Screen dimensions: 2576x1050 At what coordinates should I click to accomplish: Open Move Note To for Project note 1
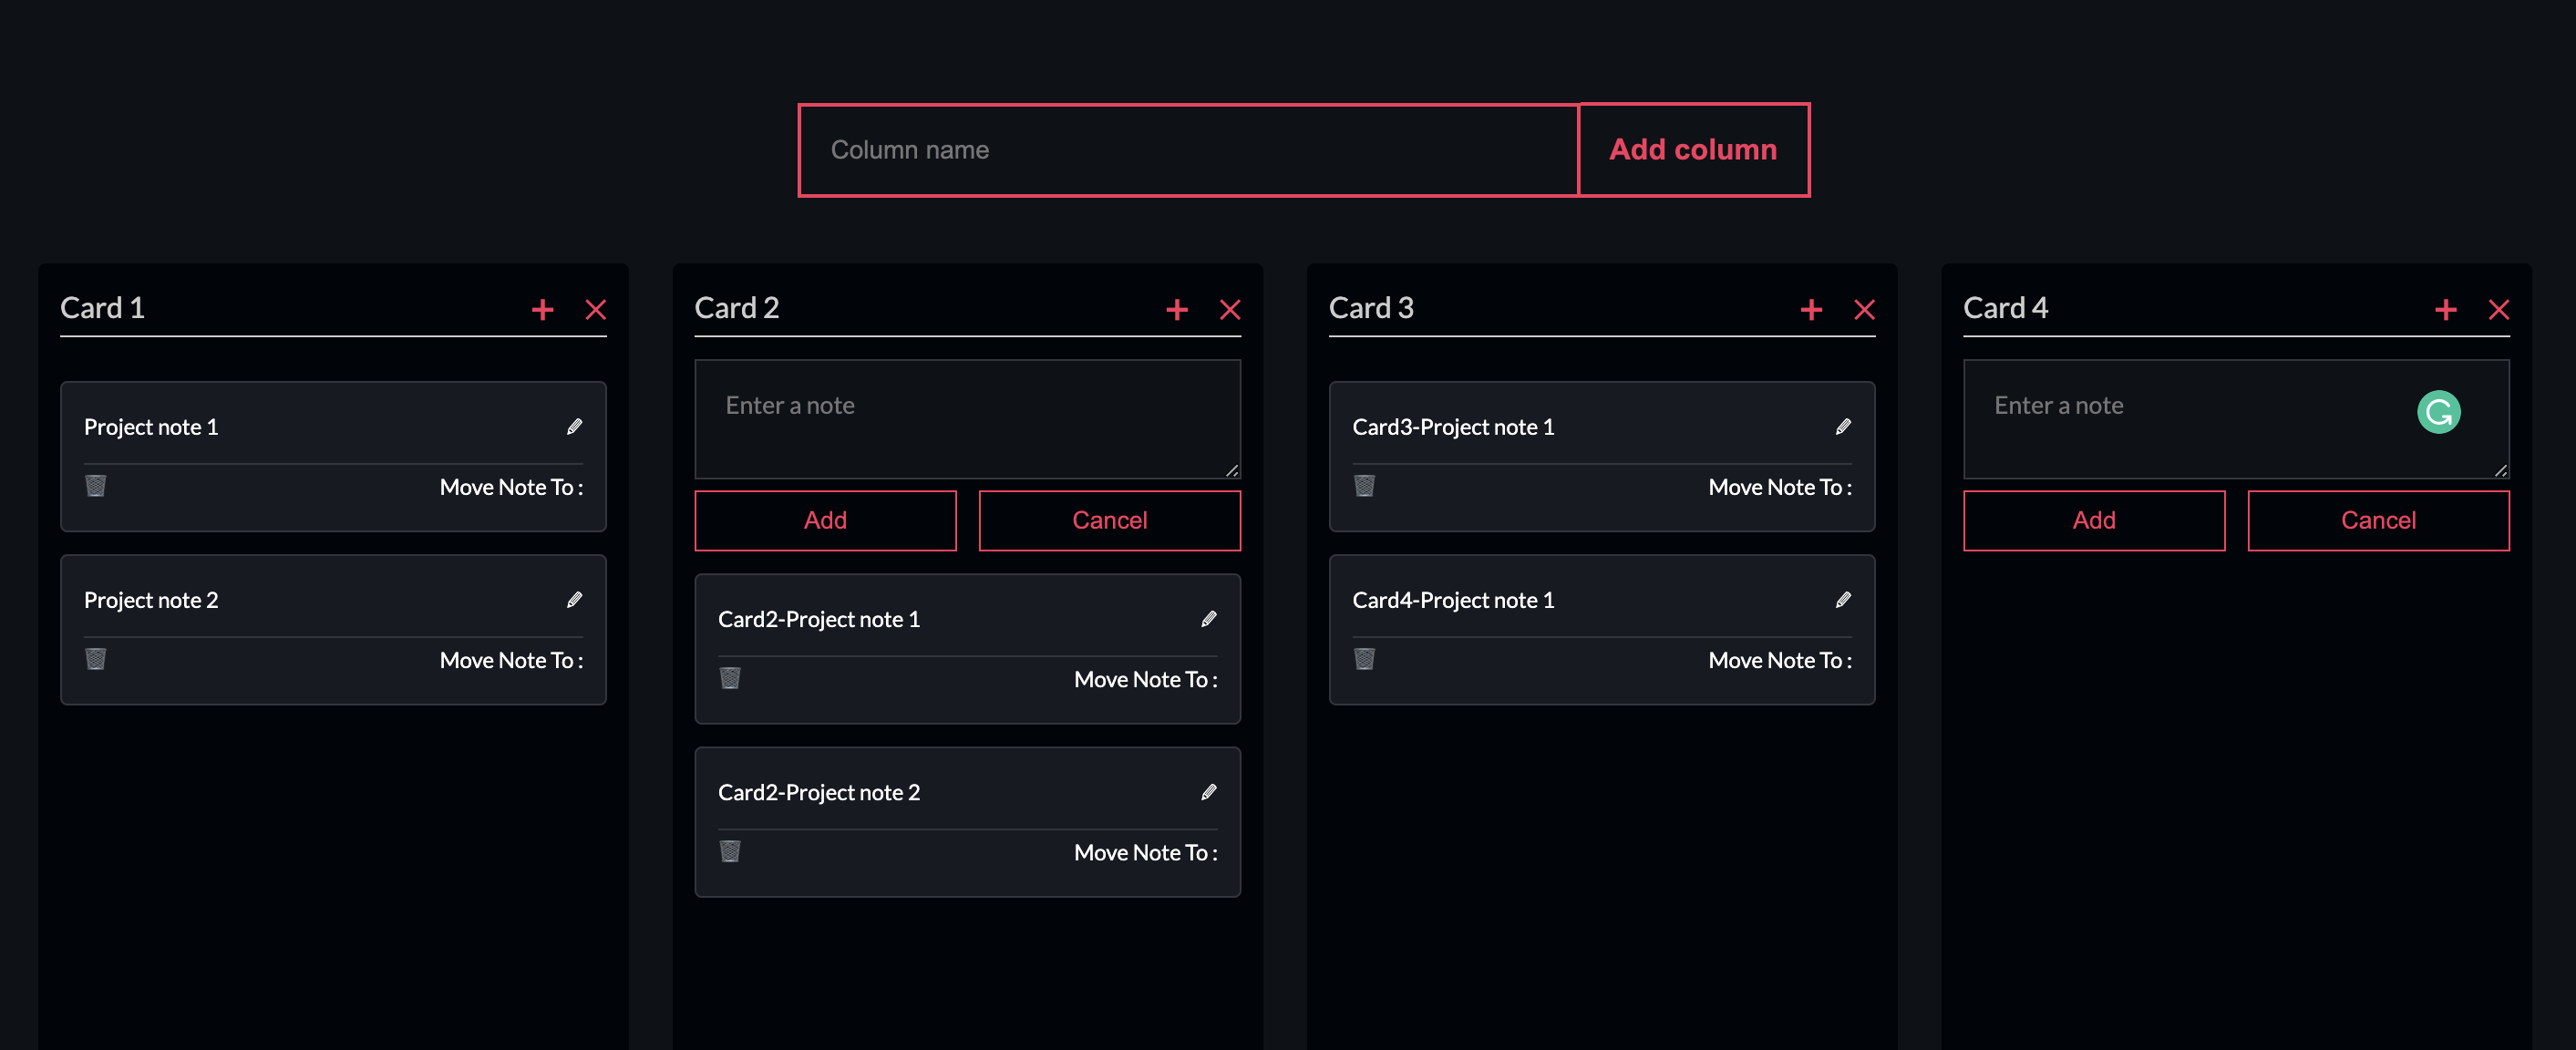(511, 487)
